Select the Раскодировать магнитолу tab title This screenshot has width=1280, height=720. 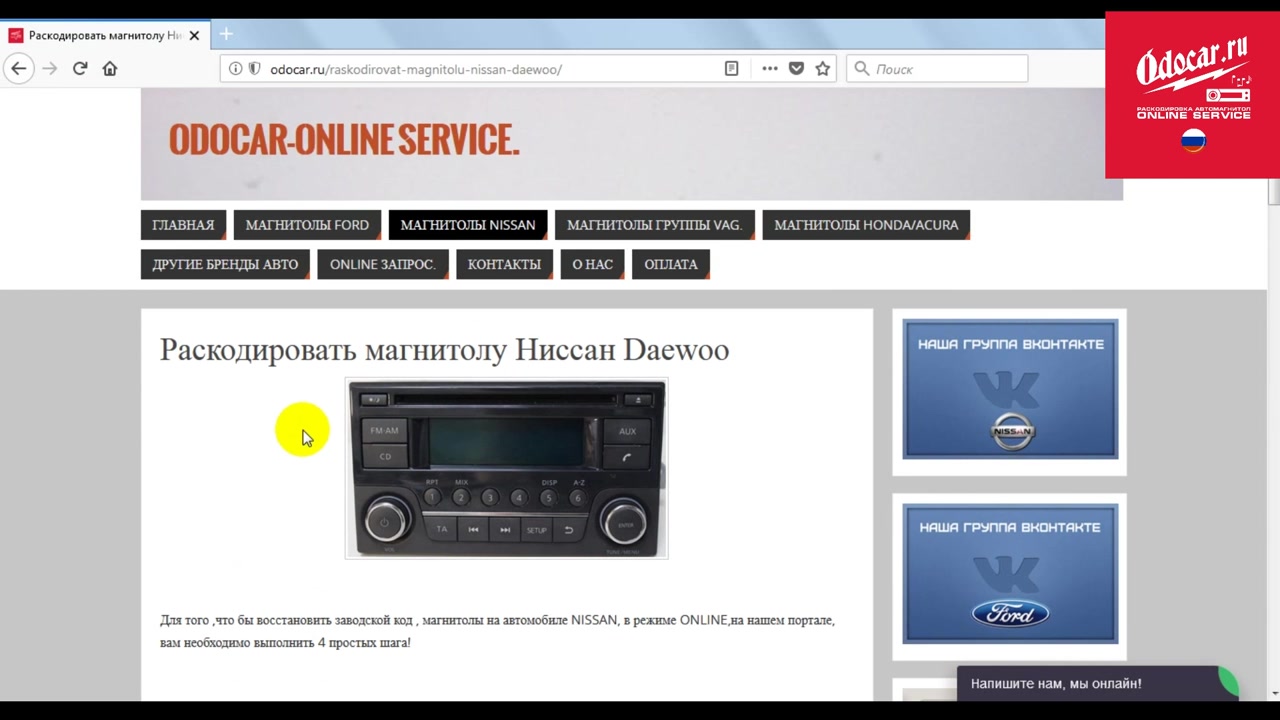(105, 35)
